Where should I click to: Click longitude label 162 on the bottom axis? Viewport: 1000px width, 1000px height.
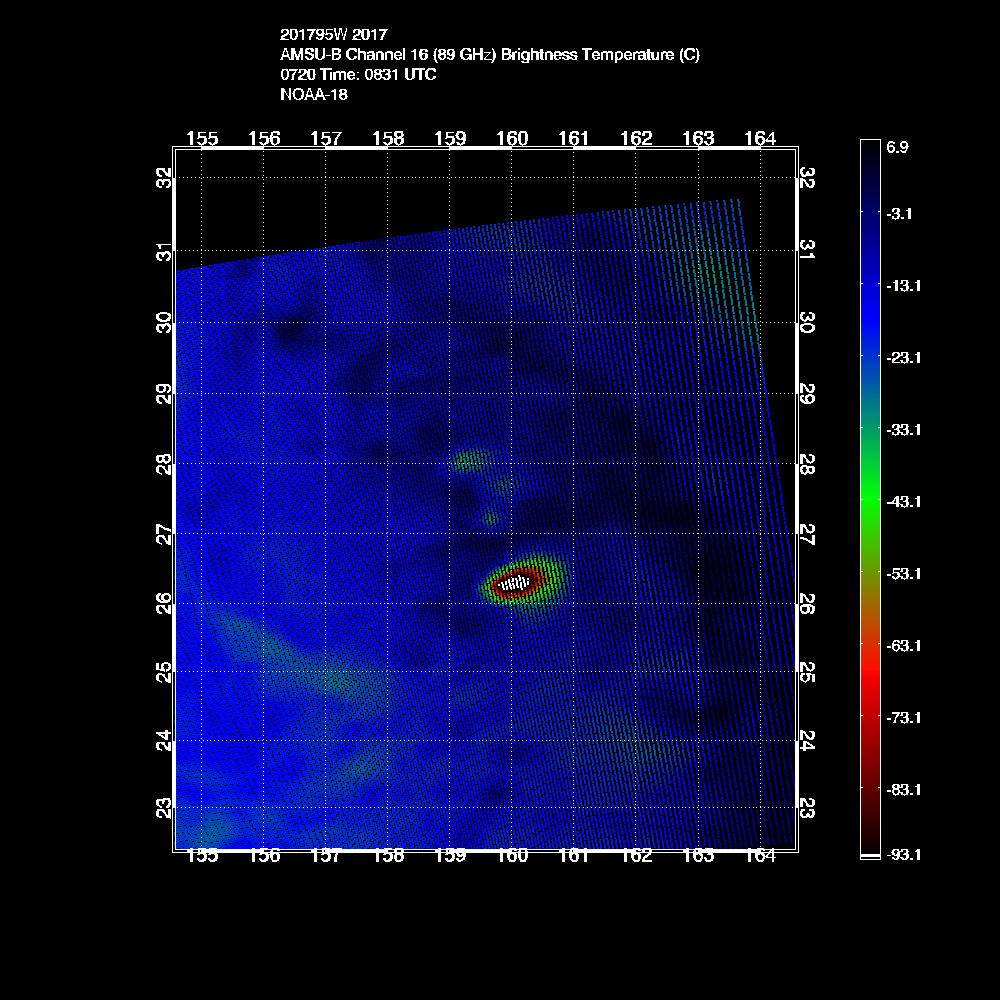[636, 855]
